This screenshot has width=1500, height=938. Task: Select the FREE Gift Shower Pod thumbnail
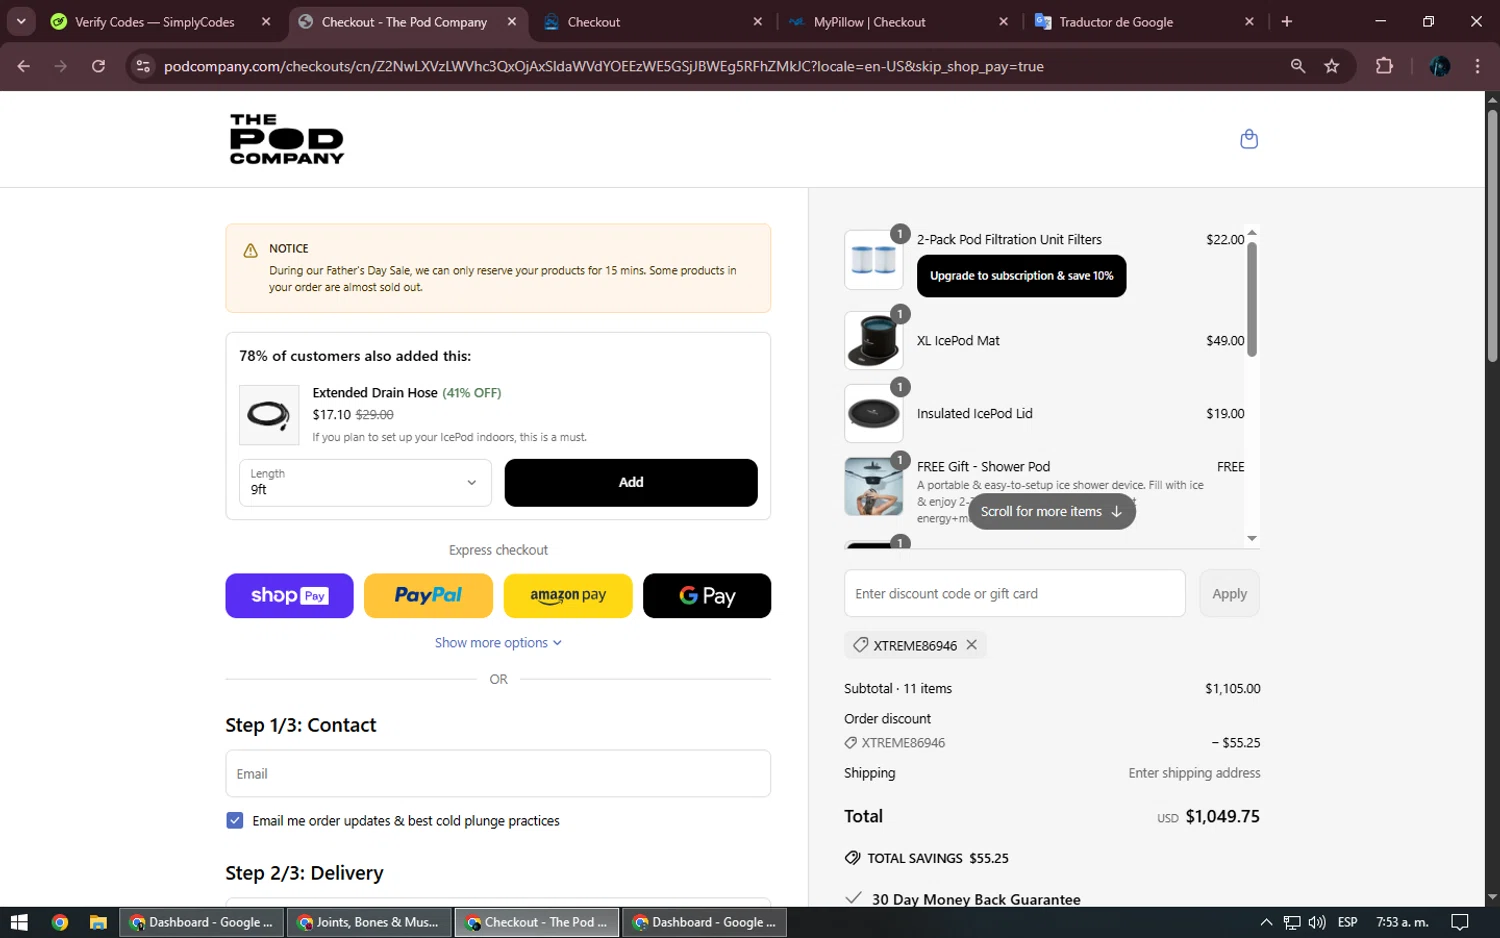[x=873, y=486]
